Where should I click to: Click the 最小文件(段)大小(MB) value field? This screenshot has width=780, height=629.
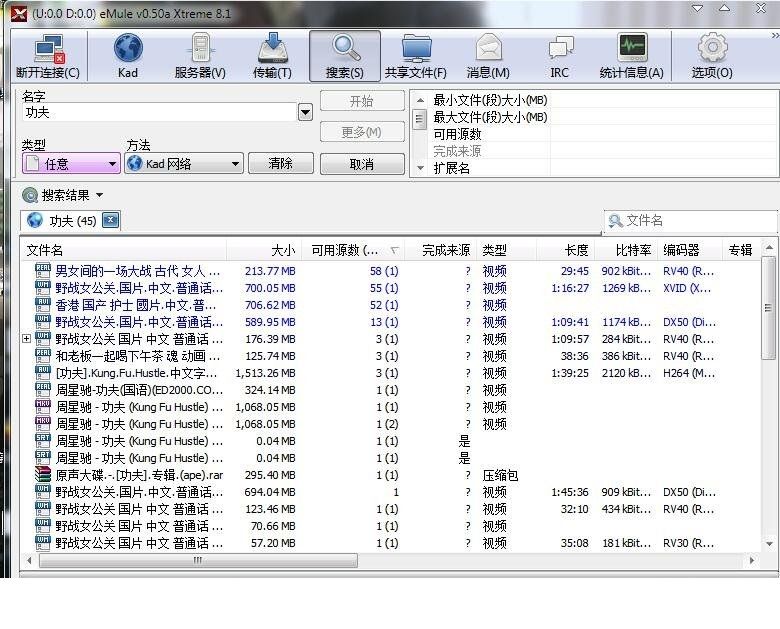click(x=664, y=100)
